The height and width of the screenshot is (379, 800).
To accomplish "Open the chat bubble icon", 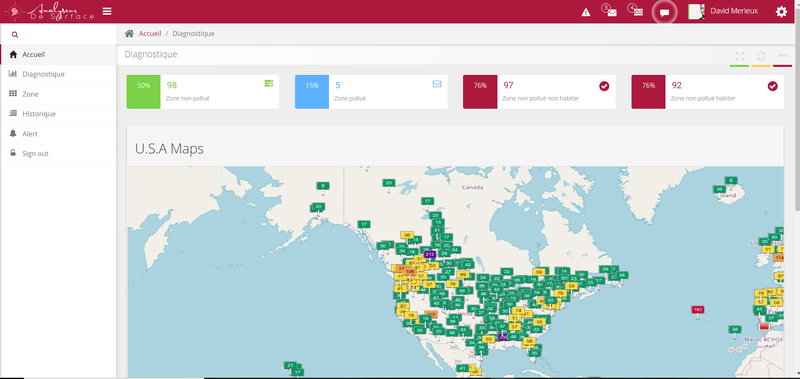I will pos(664,13).
